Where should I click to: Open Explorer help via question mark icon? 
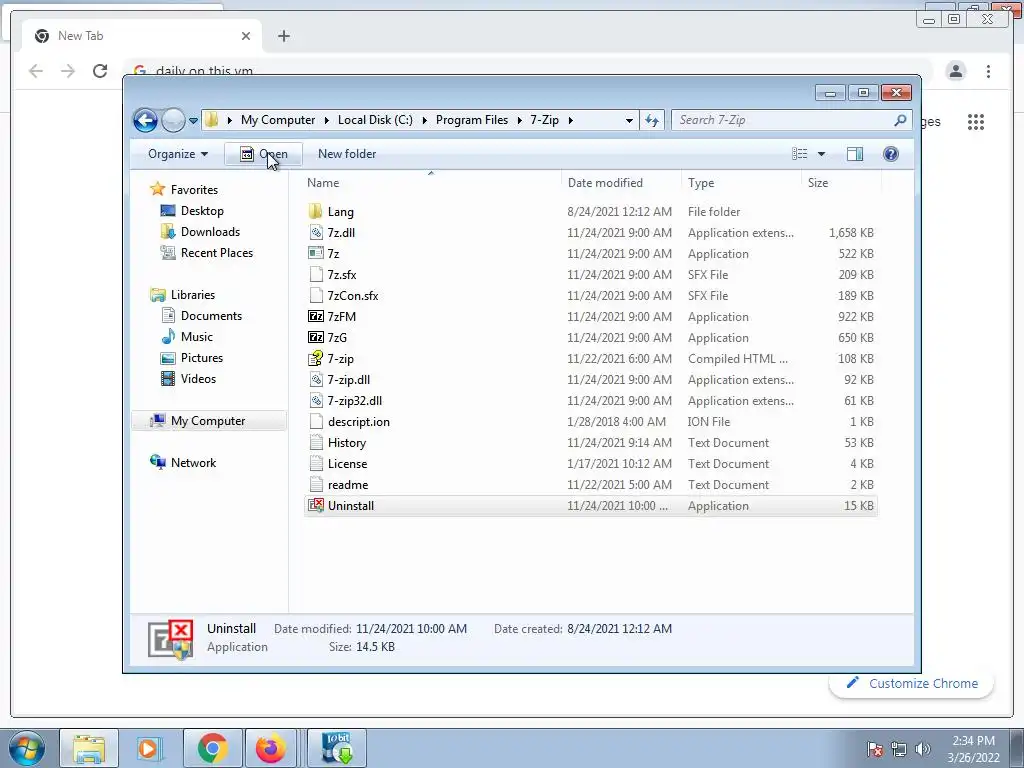click(x=890, y=153)
